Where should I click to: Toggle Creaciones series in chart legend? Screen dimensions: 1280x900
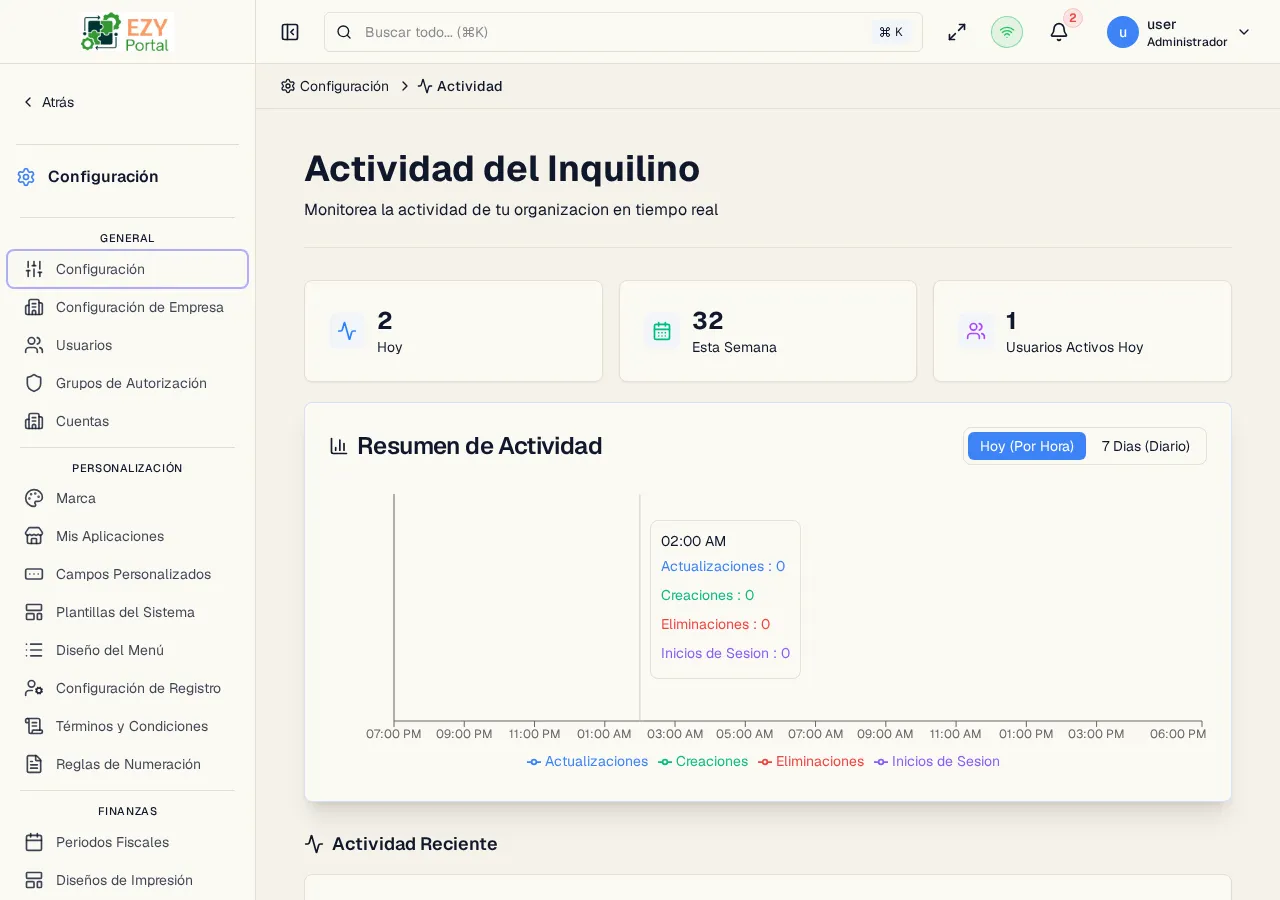[x=703, y=762]
